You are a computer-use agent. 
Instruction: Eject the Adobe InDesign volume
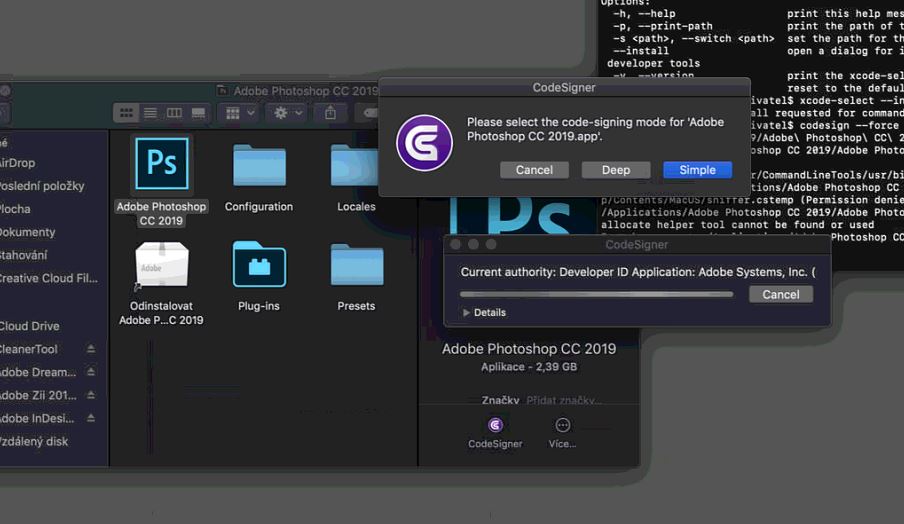tap(91, 418)
